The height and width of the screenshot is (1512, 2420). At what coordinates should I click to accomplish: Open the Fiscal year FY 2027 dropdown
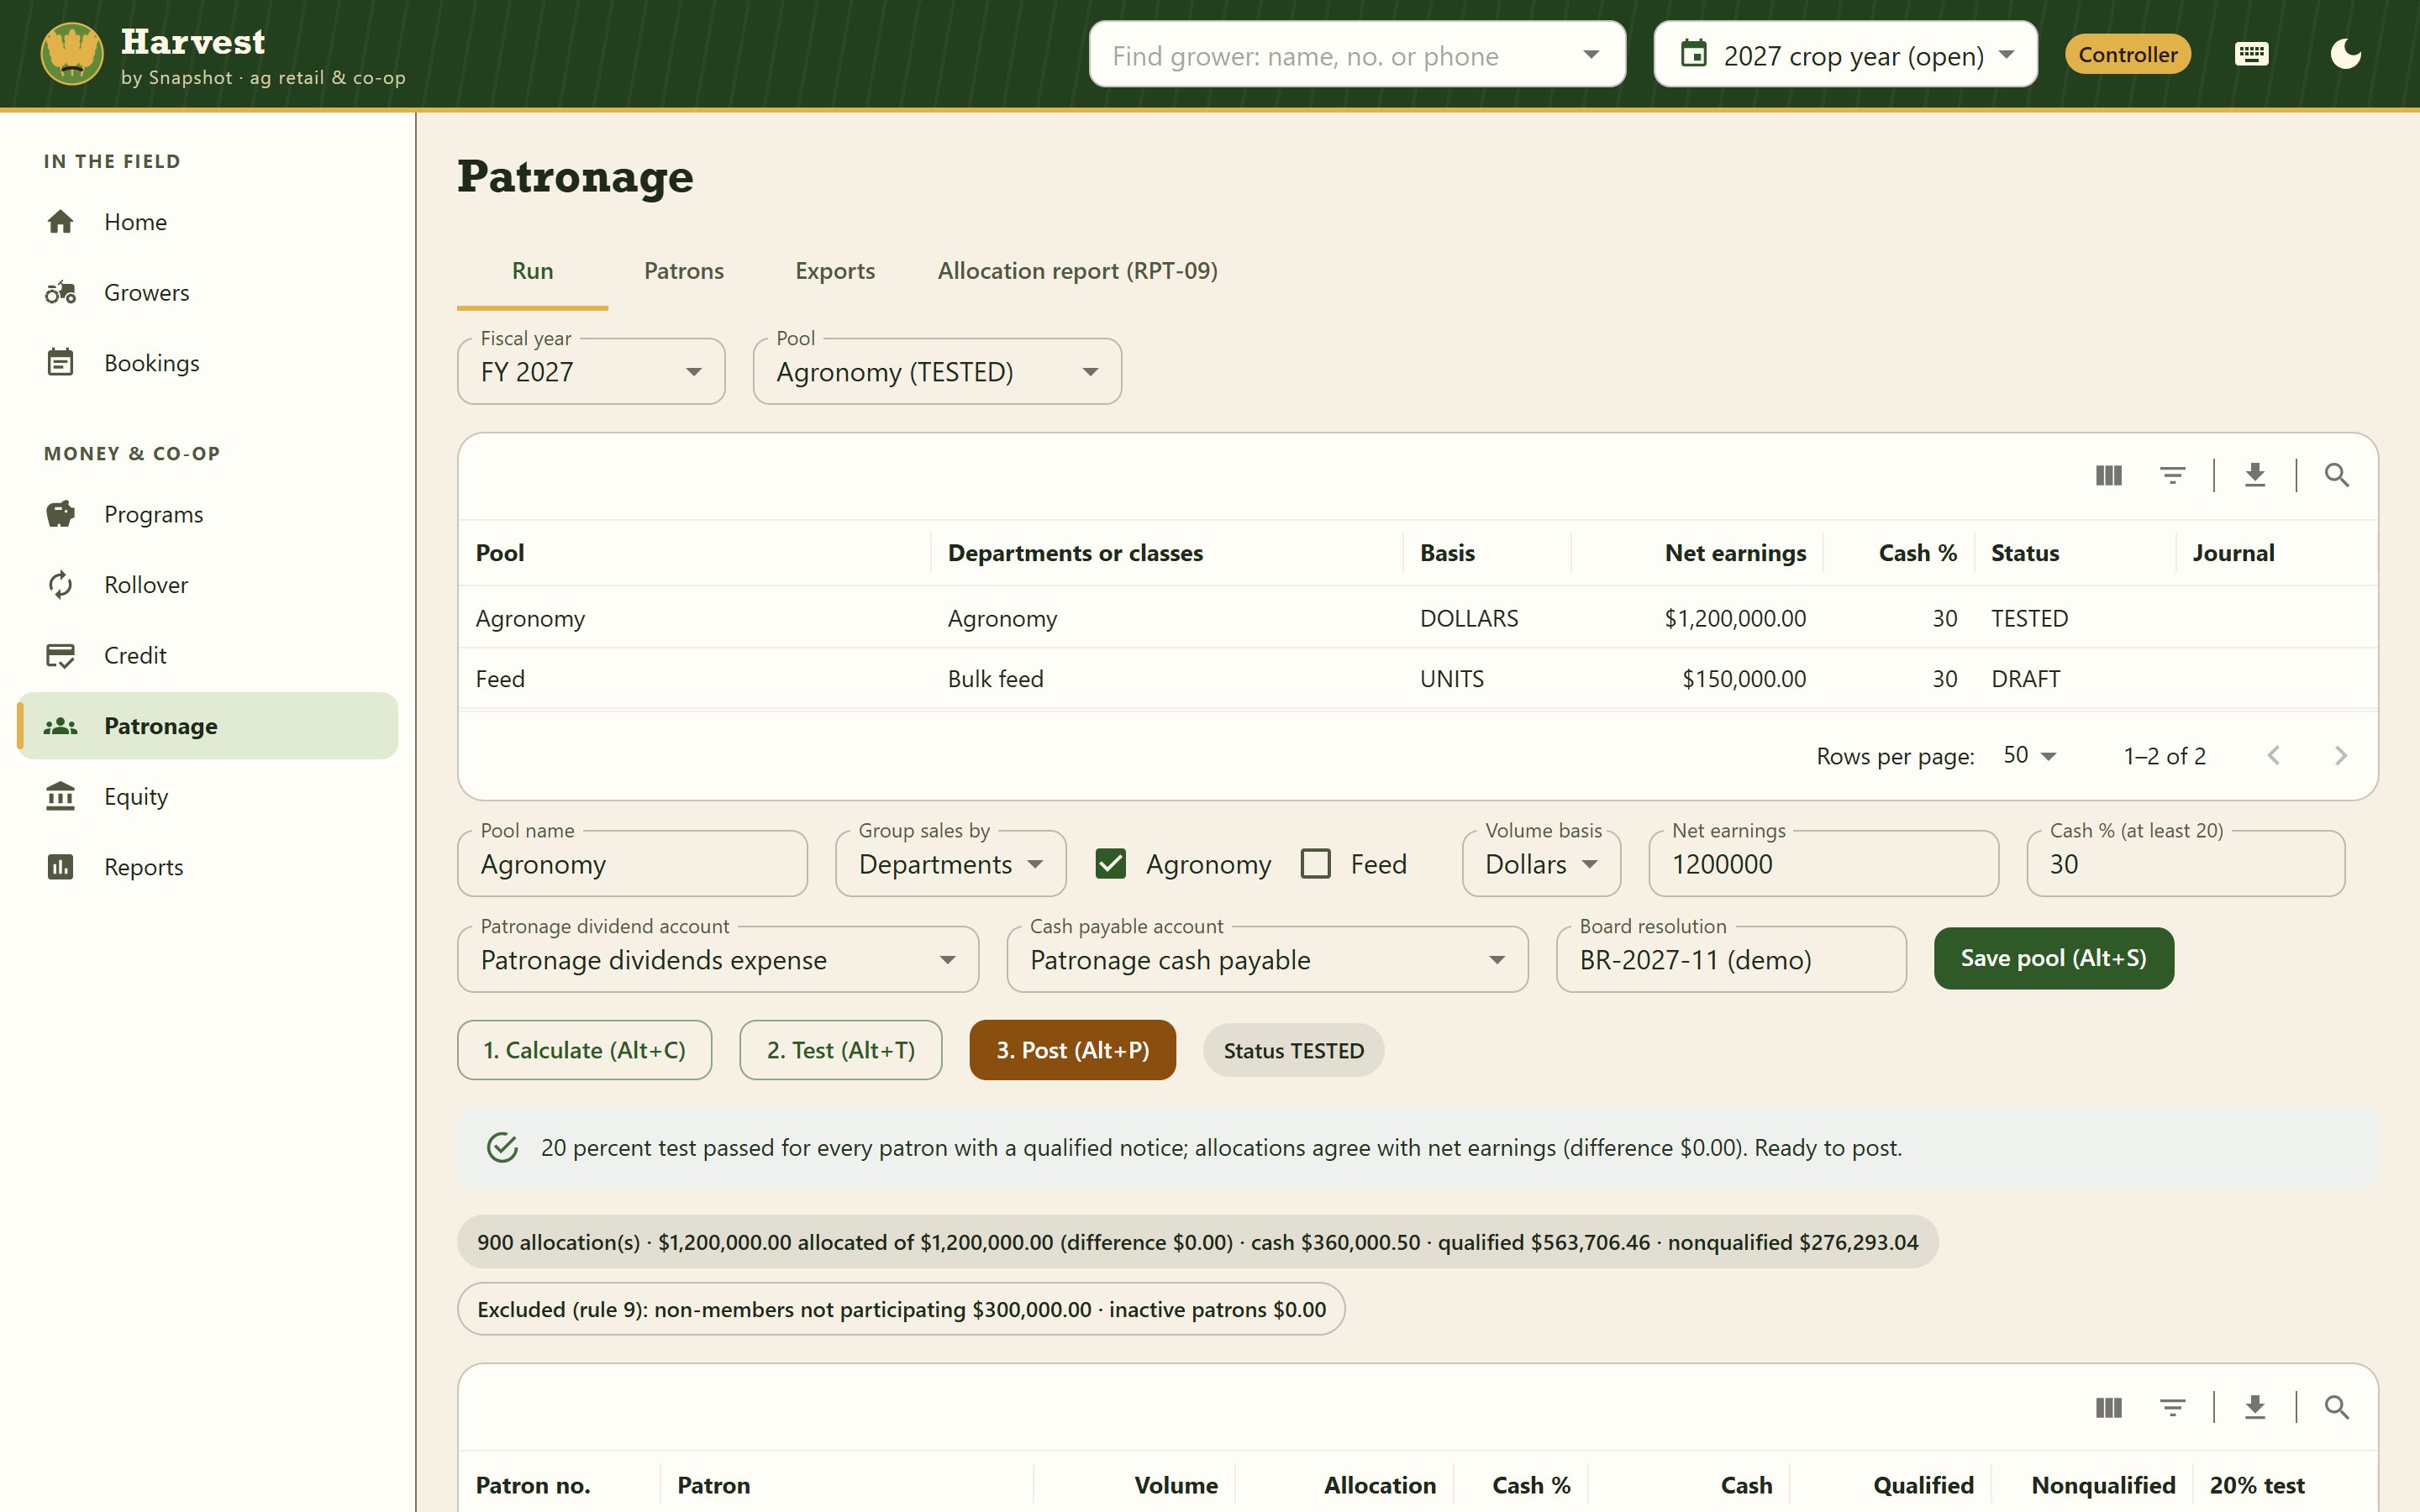[591, 372]
